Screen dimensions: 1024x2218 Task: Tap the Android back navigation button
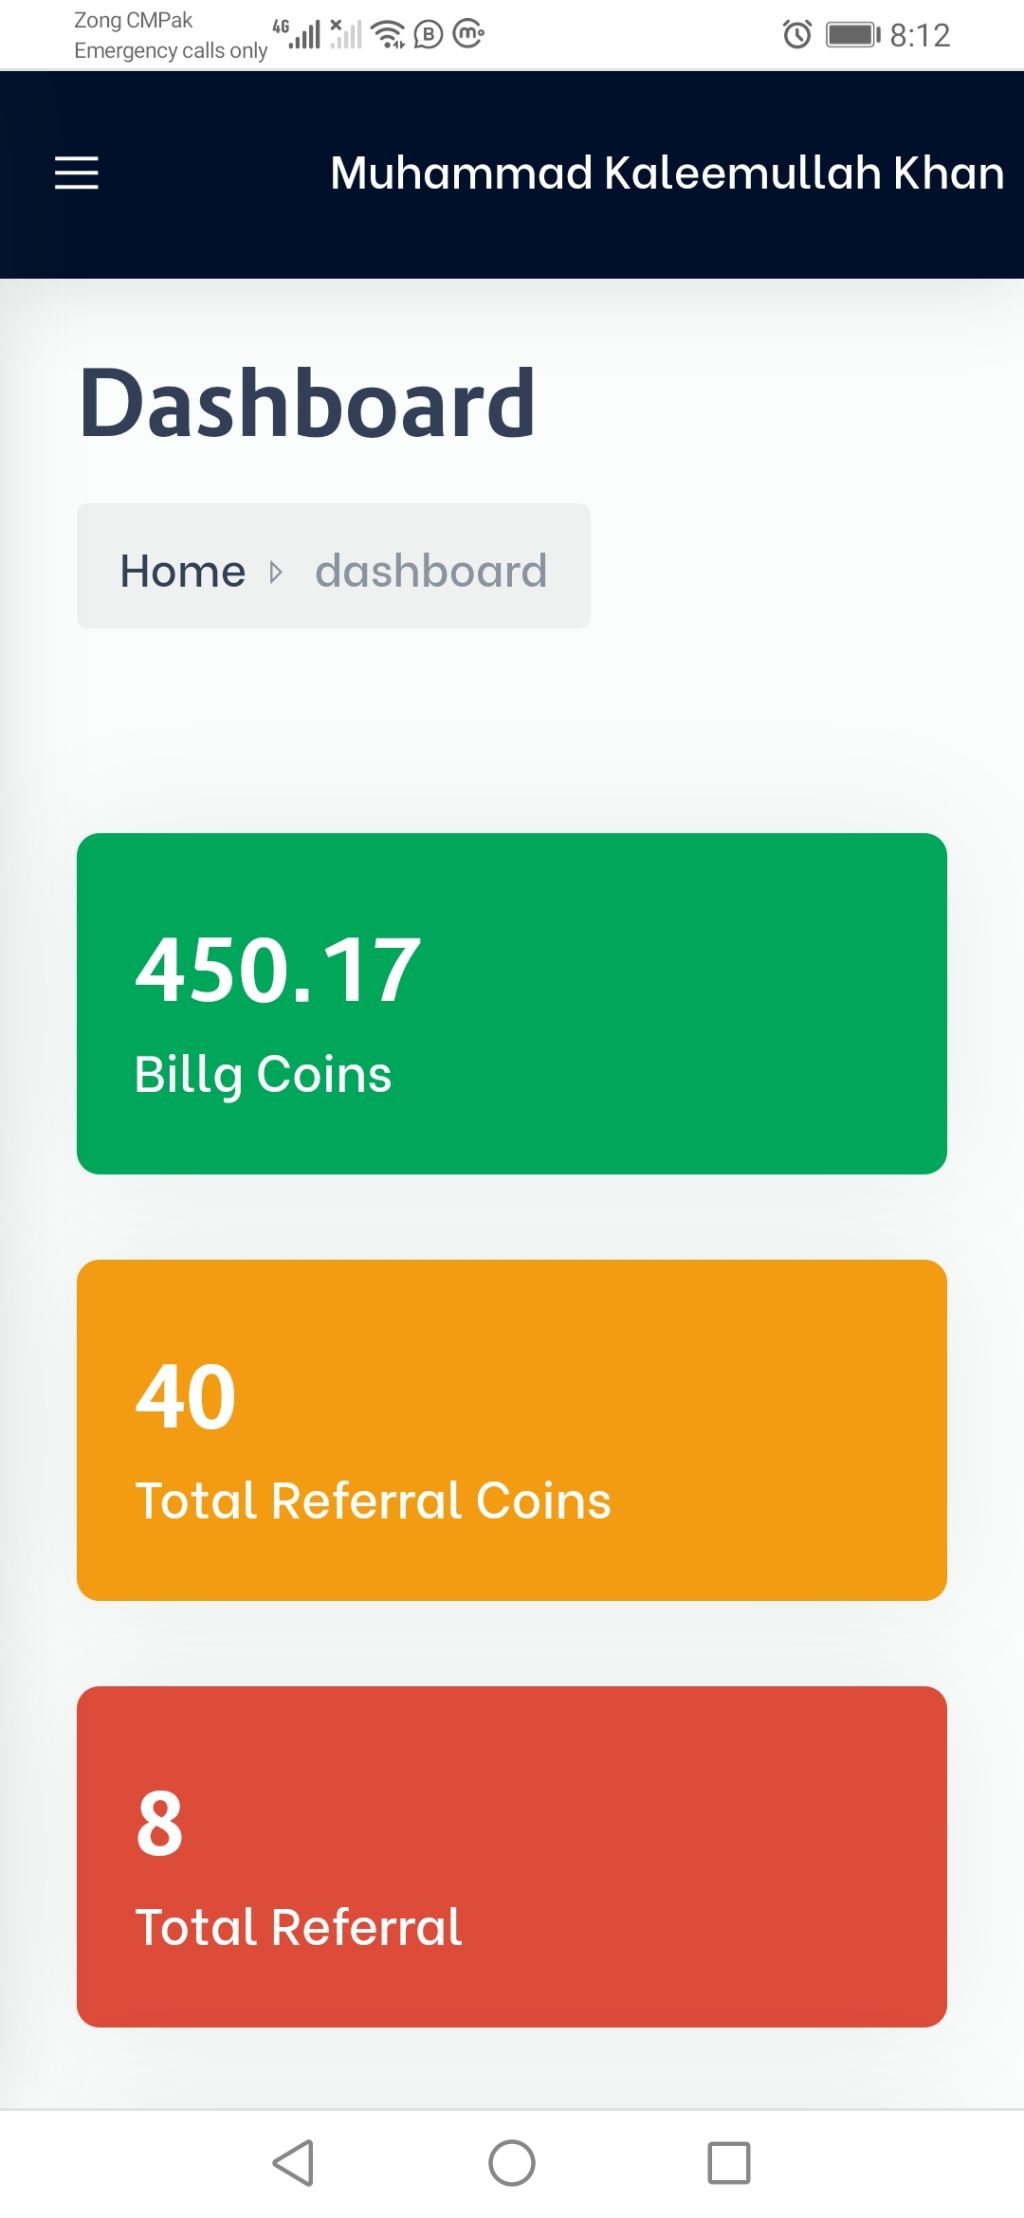coord(294,2163)
